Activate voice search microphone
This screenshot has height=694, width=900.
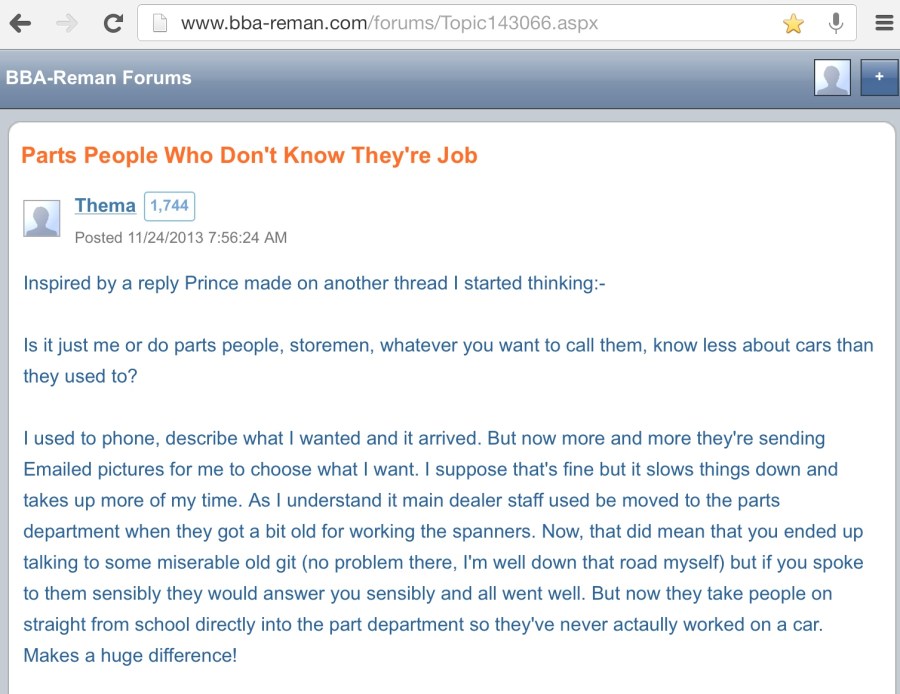pos(835,23)
